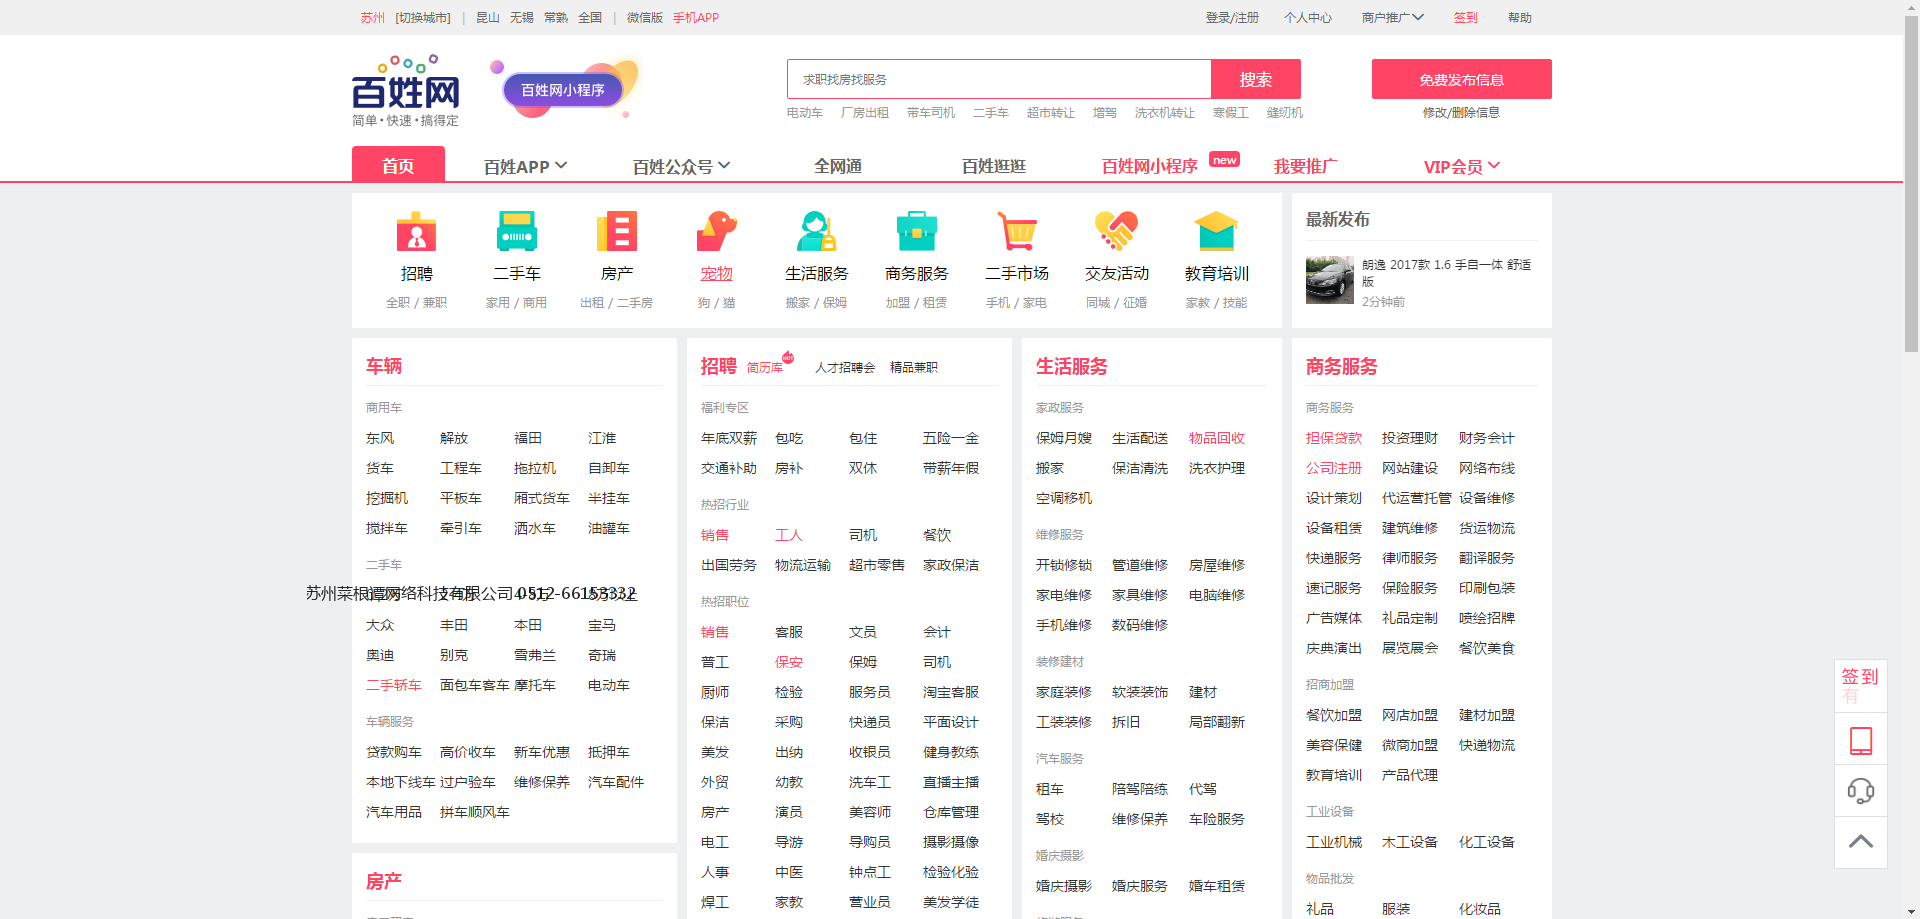This screenshot has width=1920, height=919.
Task: Click the customer service headset icon
Action: [1861, 791]
